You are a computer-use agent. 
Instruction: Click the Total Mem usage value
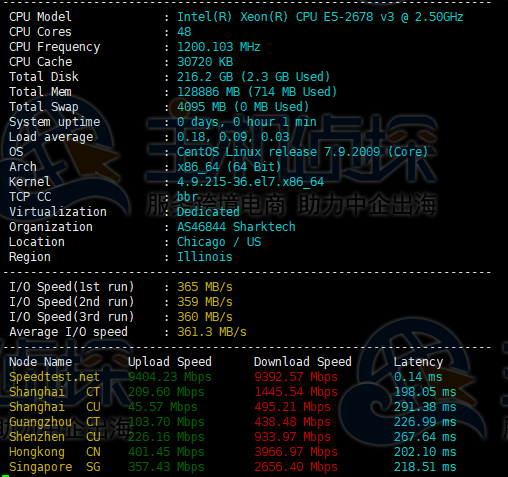(257, 92)
